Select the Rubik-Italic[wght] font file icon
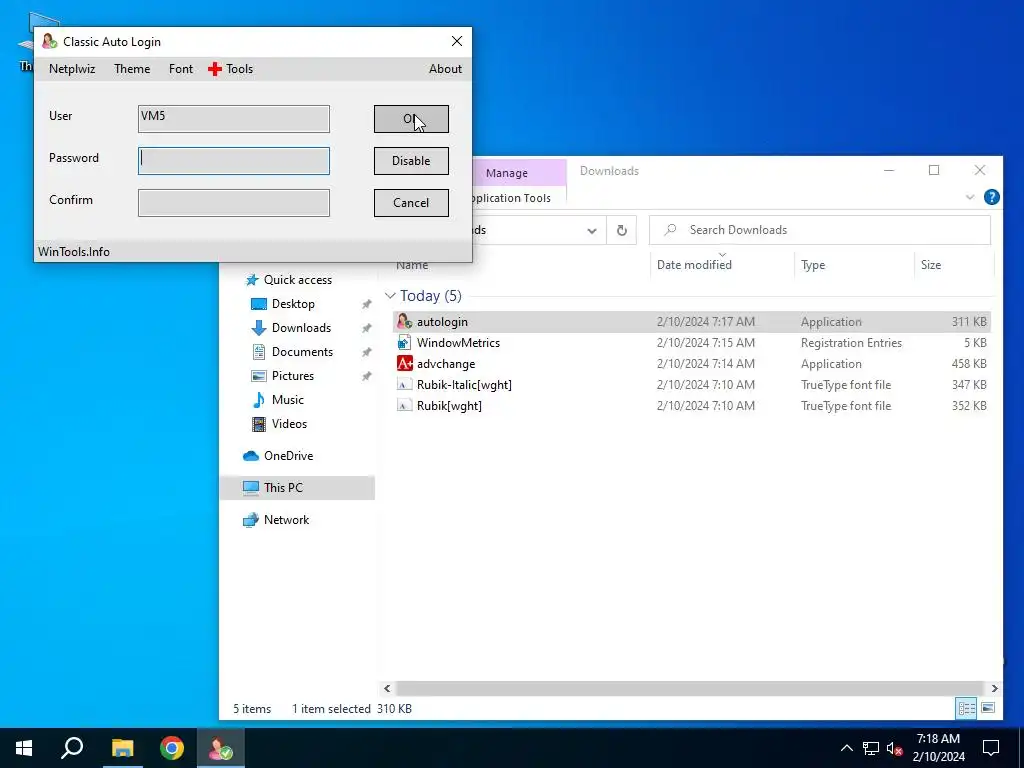1024x768 pixels. 404,385
